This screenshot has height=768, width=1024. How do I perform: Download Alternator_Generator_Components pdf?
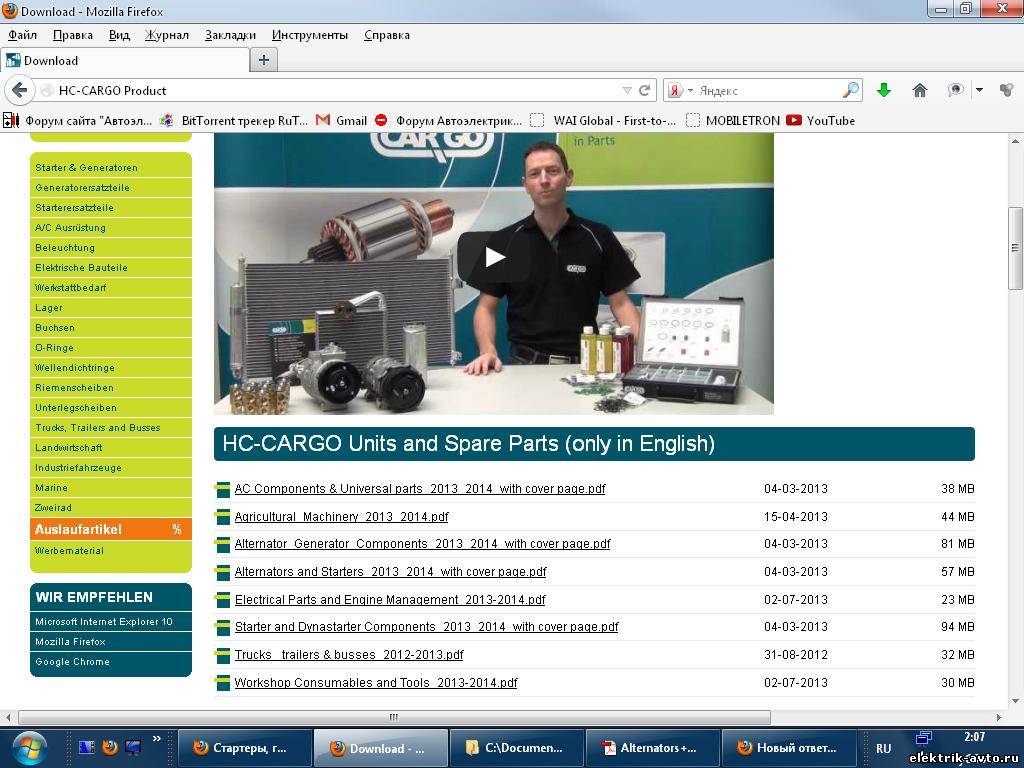tap(422, 543)
